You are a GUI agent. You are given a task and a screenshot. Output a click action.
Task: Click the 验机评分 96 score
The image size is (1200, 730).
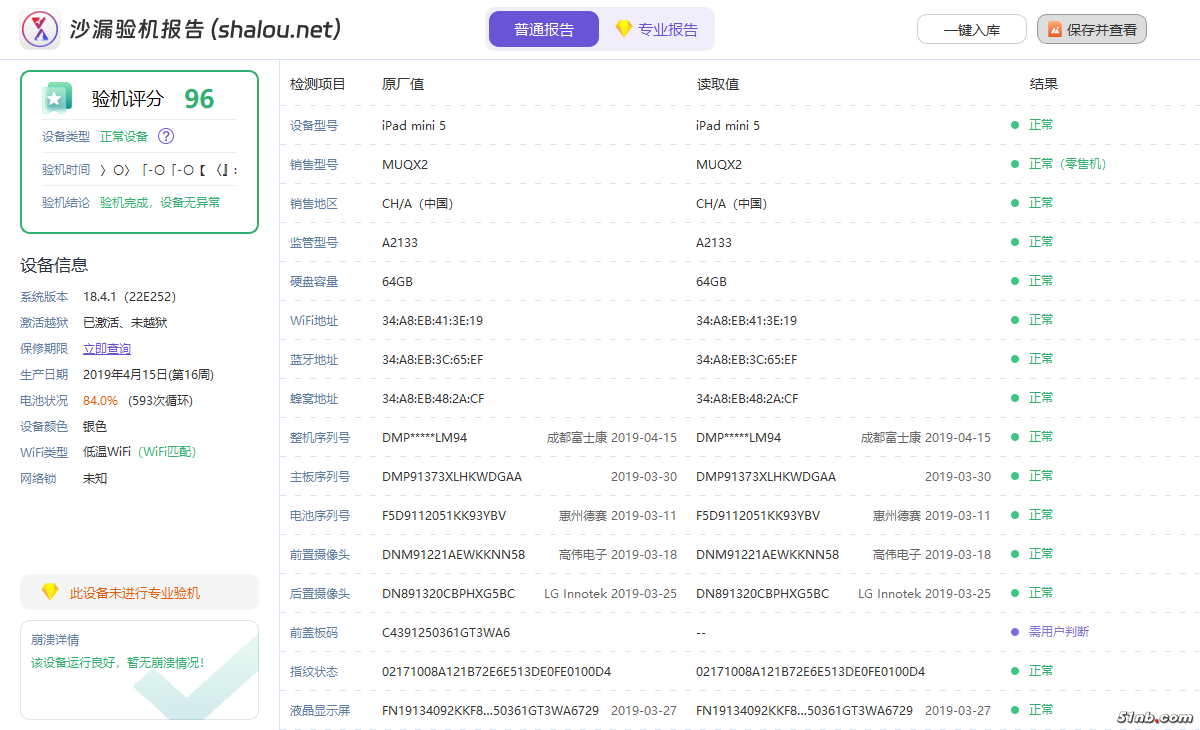point(199,98)
